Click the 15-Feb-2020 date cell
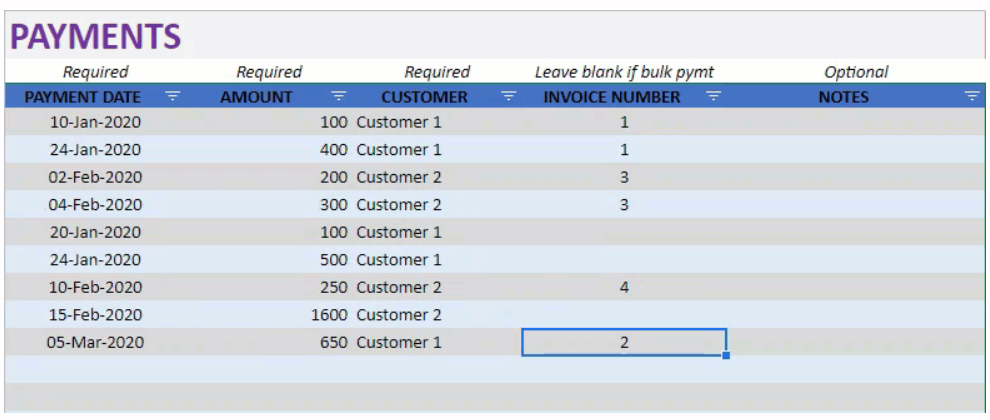Screen dimensions: 990x420 point(95,315)
